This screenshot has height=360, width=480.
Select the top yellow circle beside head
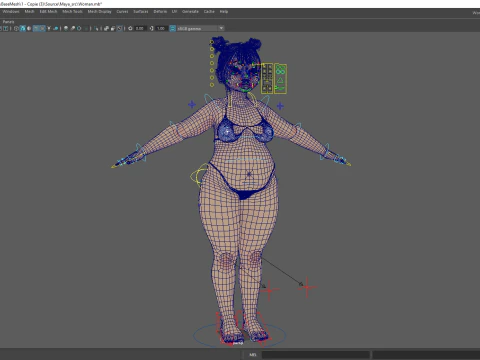point(212,42)
